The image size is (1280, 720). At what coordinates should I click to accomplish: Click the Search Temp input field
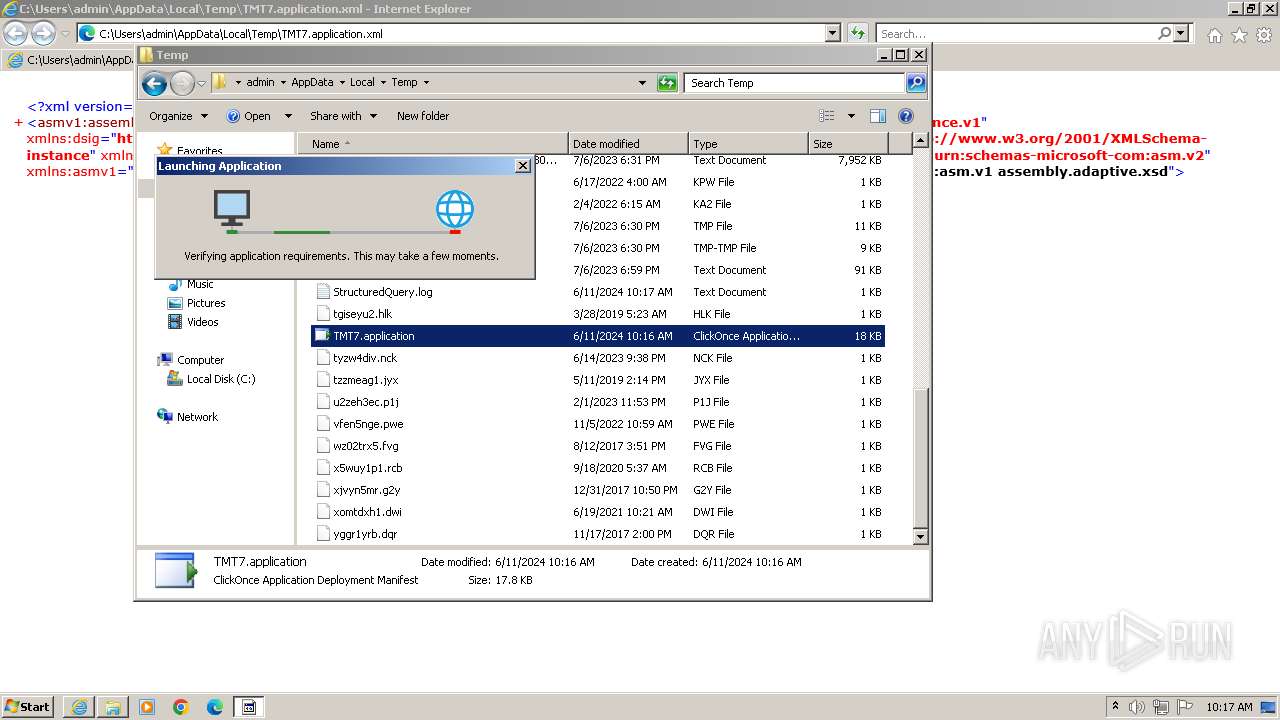[796, 83]
